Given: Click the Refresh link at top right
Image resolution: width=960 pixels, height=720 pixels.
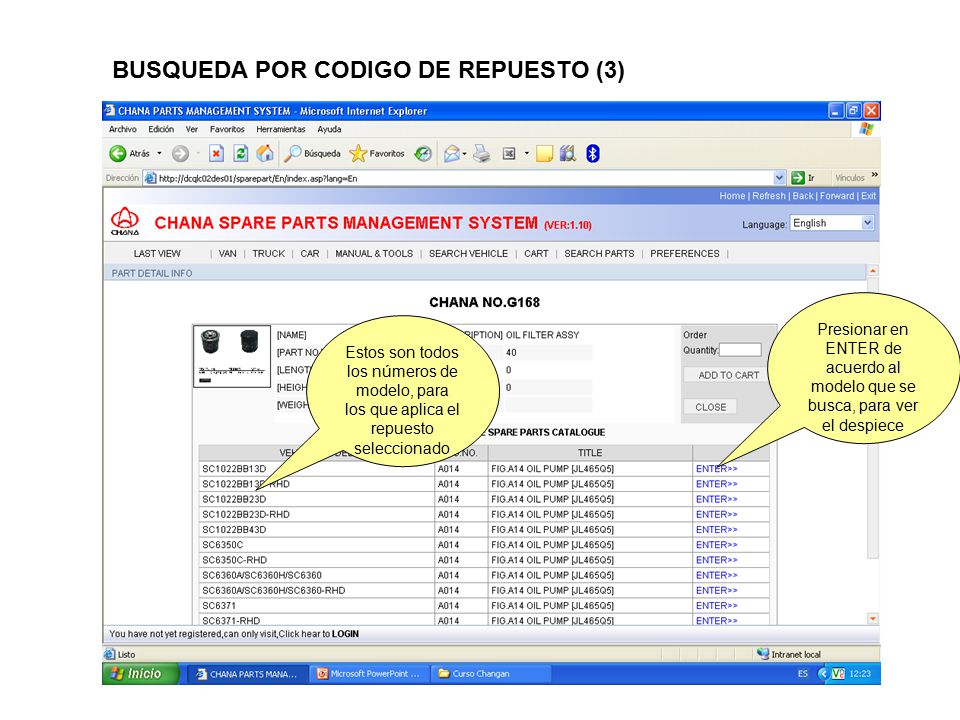Looking at the screenshot, I should click(769, 196).
